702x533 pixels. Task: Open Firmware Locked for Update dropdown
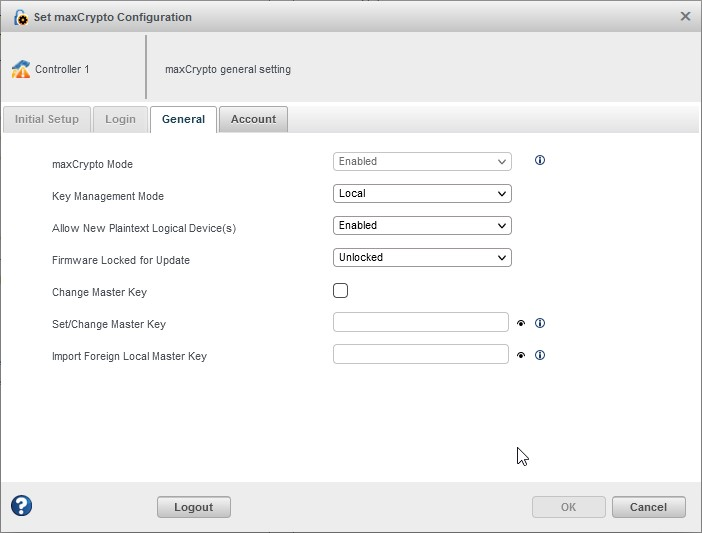click(421, 258)
